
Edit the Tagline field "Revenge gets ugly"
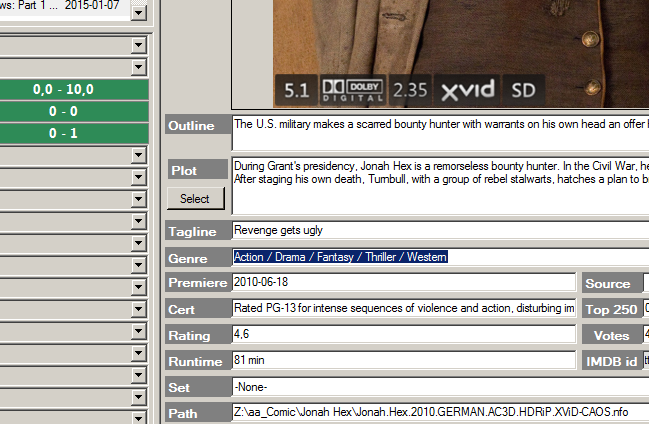pos(440,231)
